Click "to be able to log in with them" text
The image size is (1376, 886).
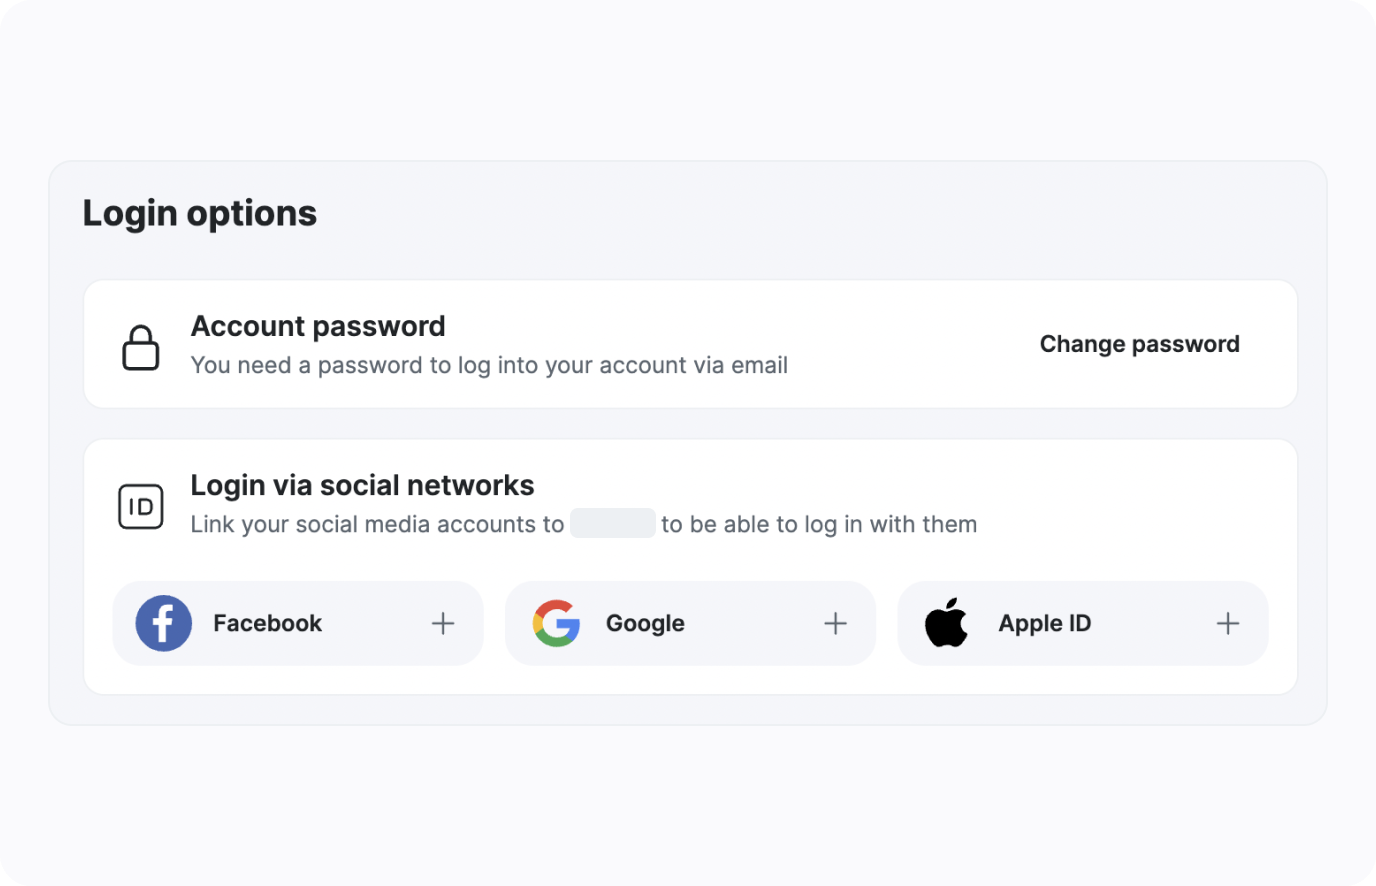(819, 524)
